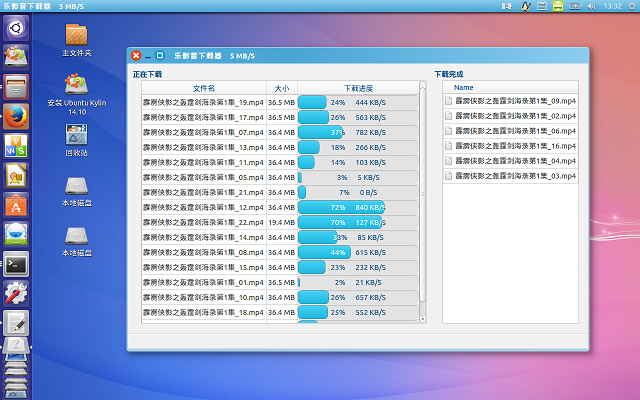This screenshot has height=400, width=640.
Task: Click the 13:32 clock in the panel
Action: (x=612, y=6)
